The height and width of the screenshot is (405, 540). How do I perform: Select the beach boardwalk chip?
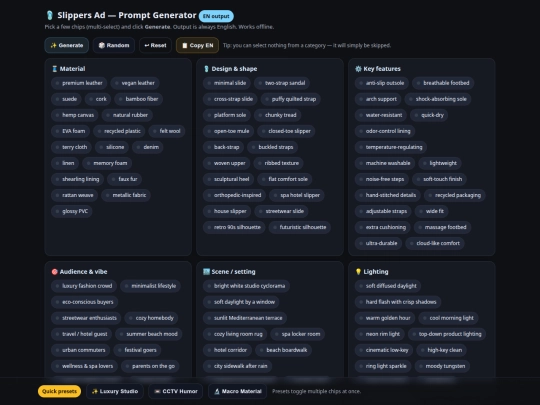[x=283, y=350]
